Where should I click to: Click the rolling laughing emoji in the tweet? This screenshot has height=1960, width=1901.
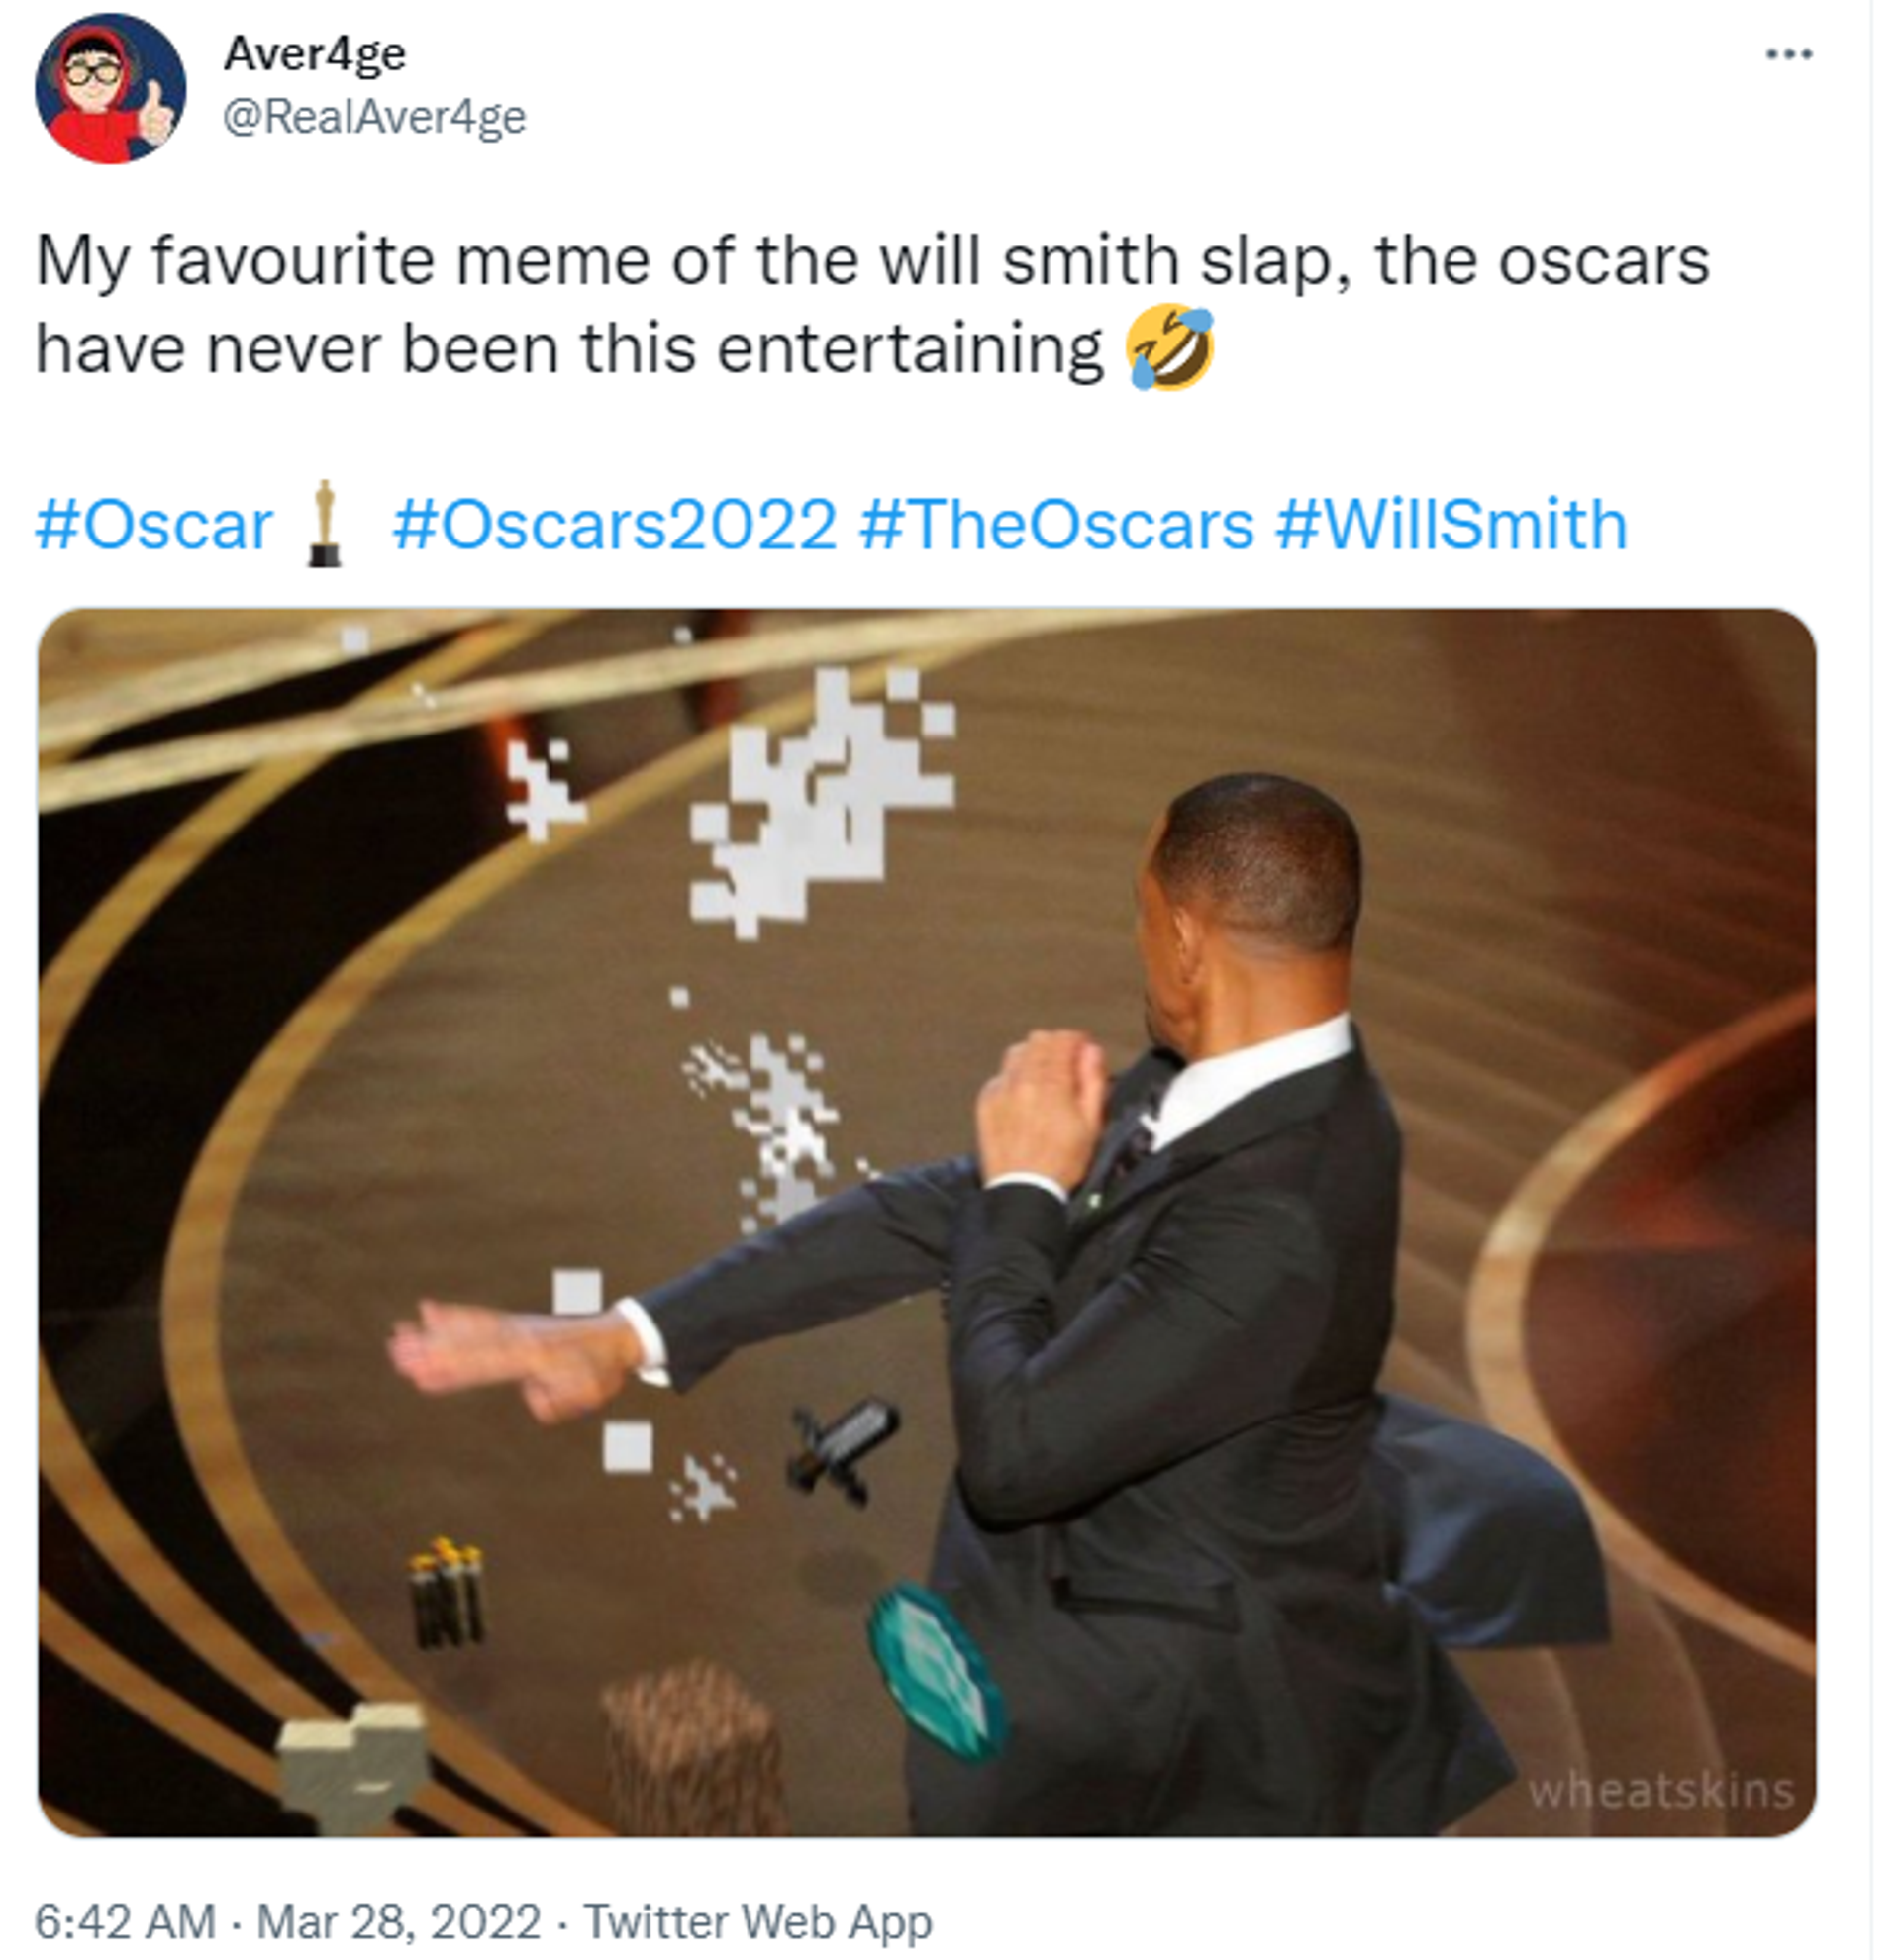(1168, 348)
